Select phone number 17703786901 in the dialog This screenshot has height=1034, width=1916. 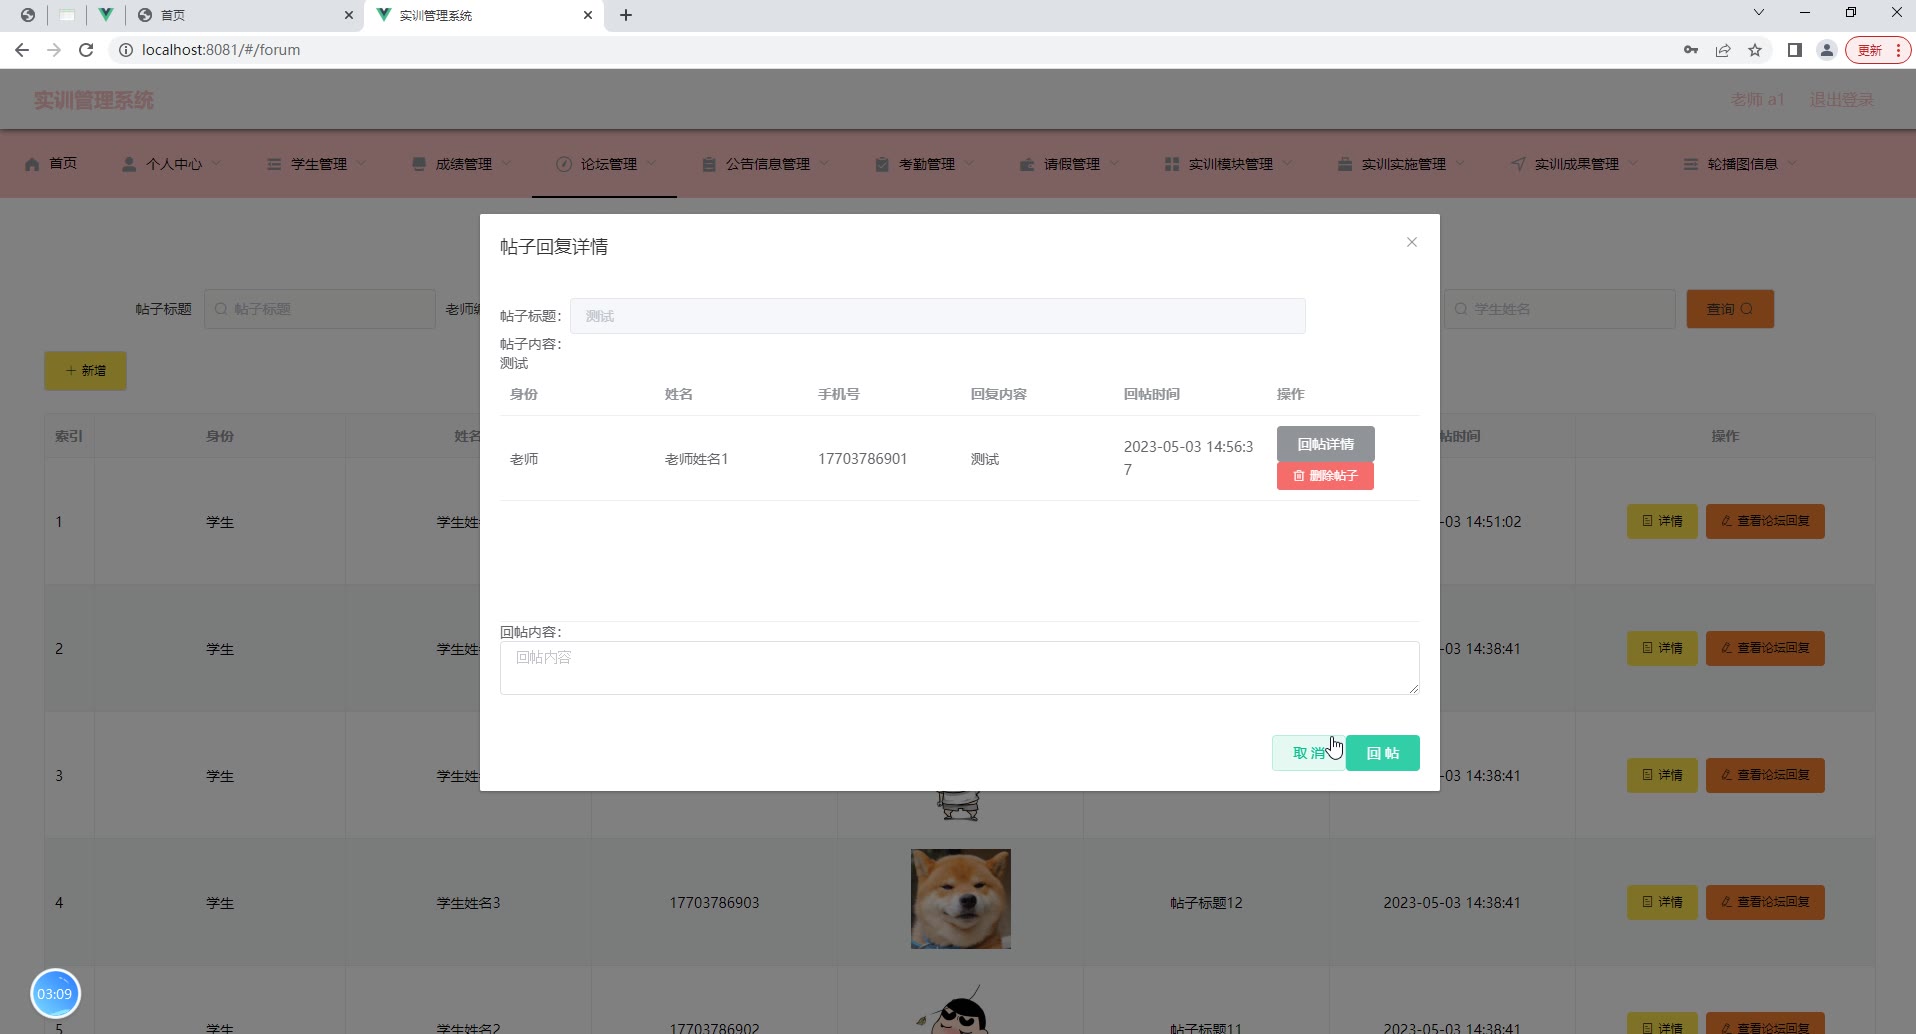click(x=862, y=459)
